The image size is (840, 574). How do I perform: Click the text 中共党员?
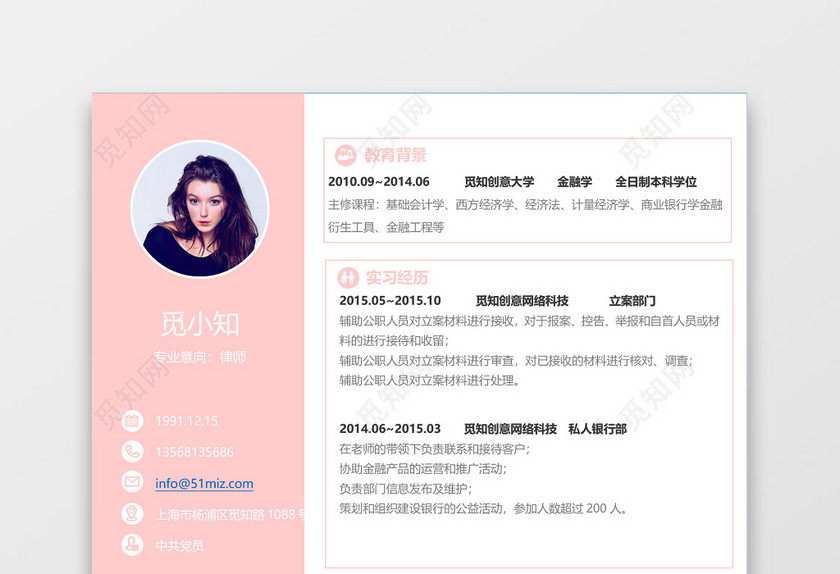point(179,546)
